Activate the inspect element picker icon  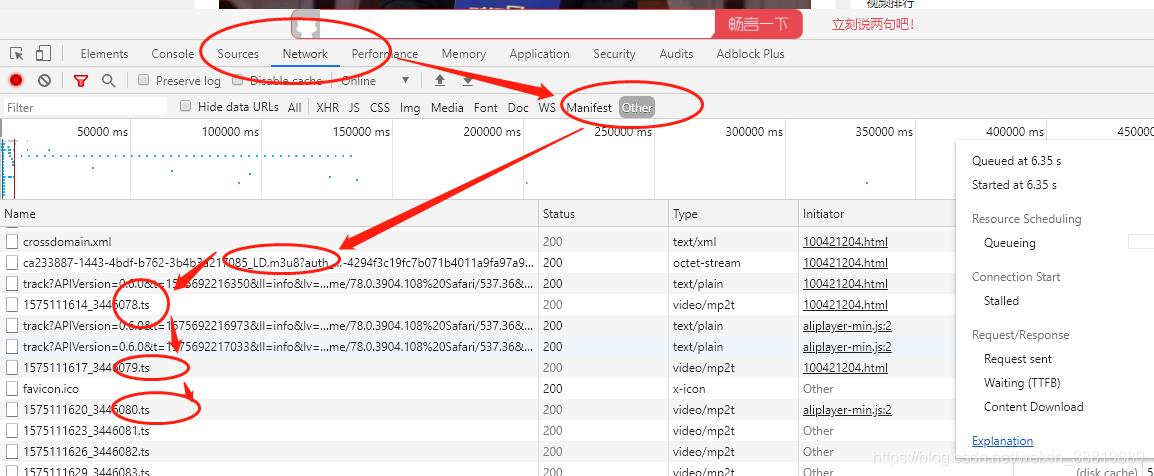click(16, 54)
